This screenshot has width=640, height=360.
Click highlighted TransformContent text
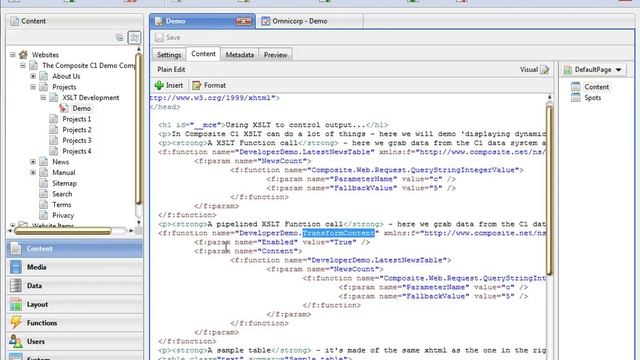pos(338,233)
